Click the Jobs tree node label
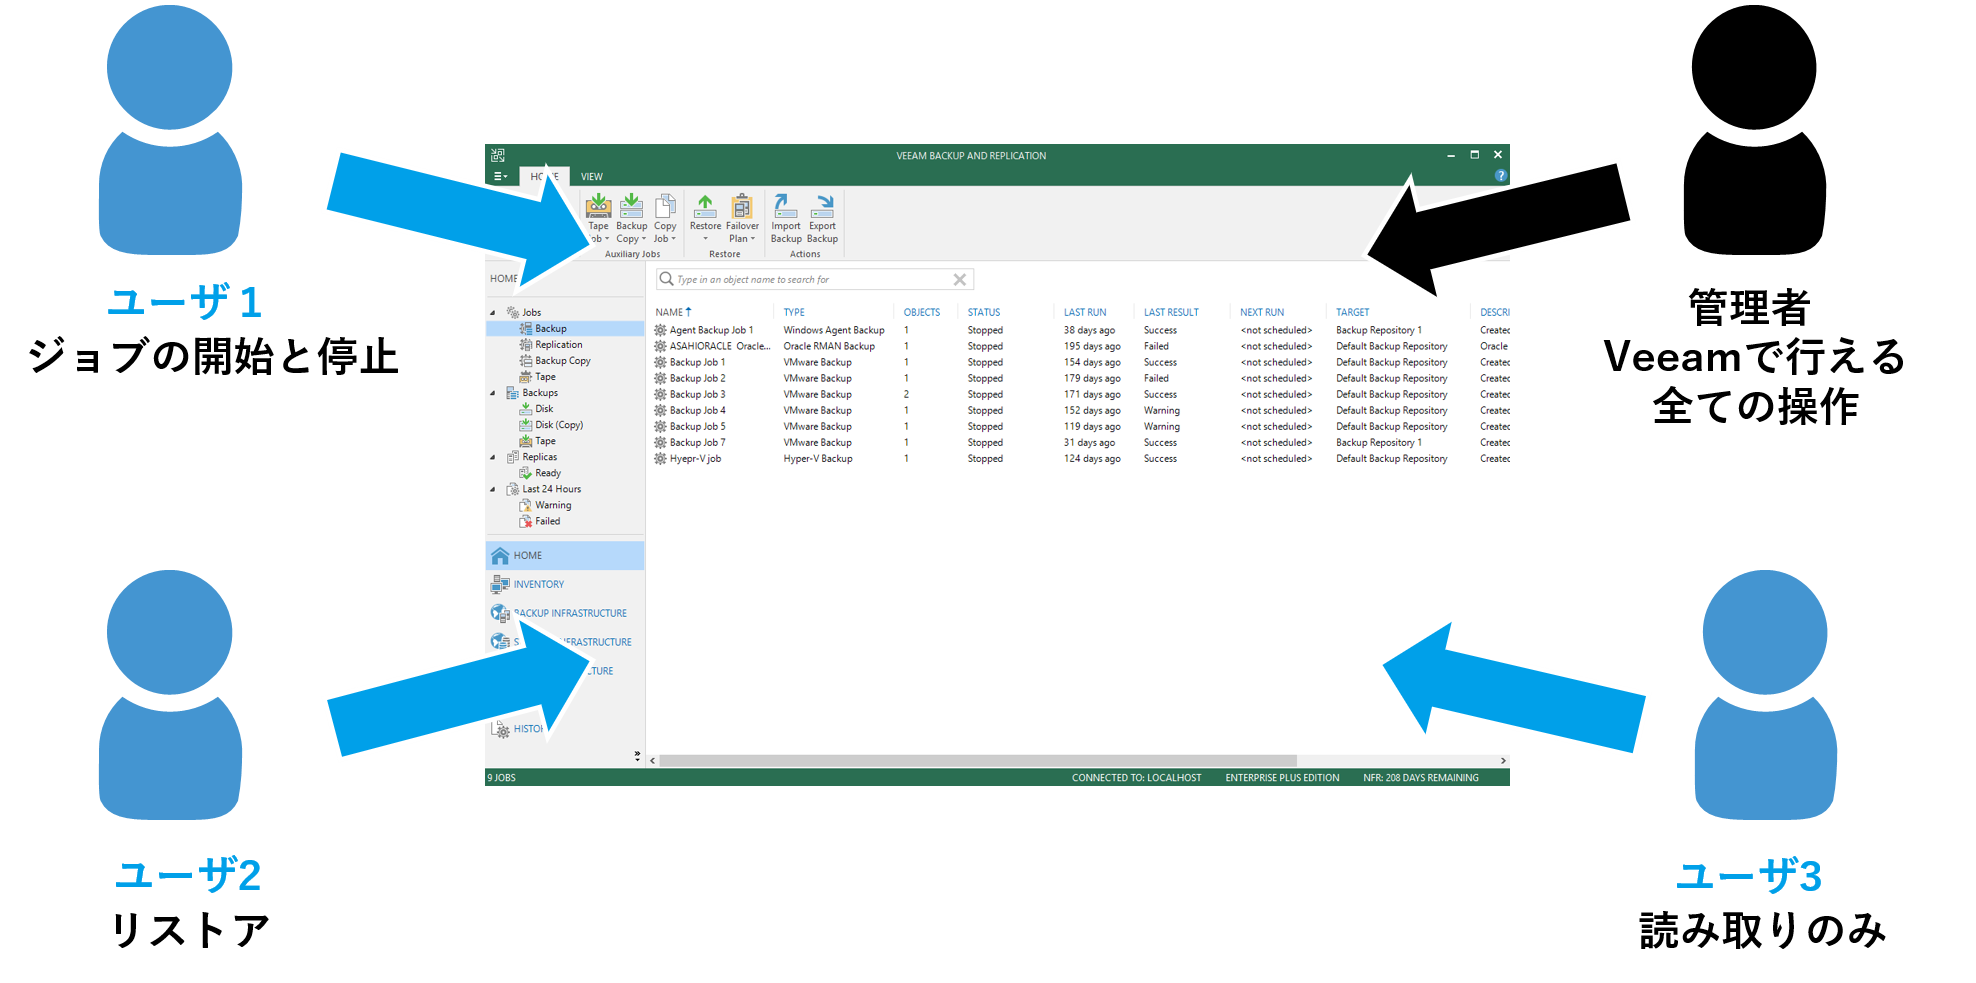The image size is (1976, 983). (531, 313)
